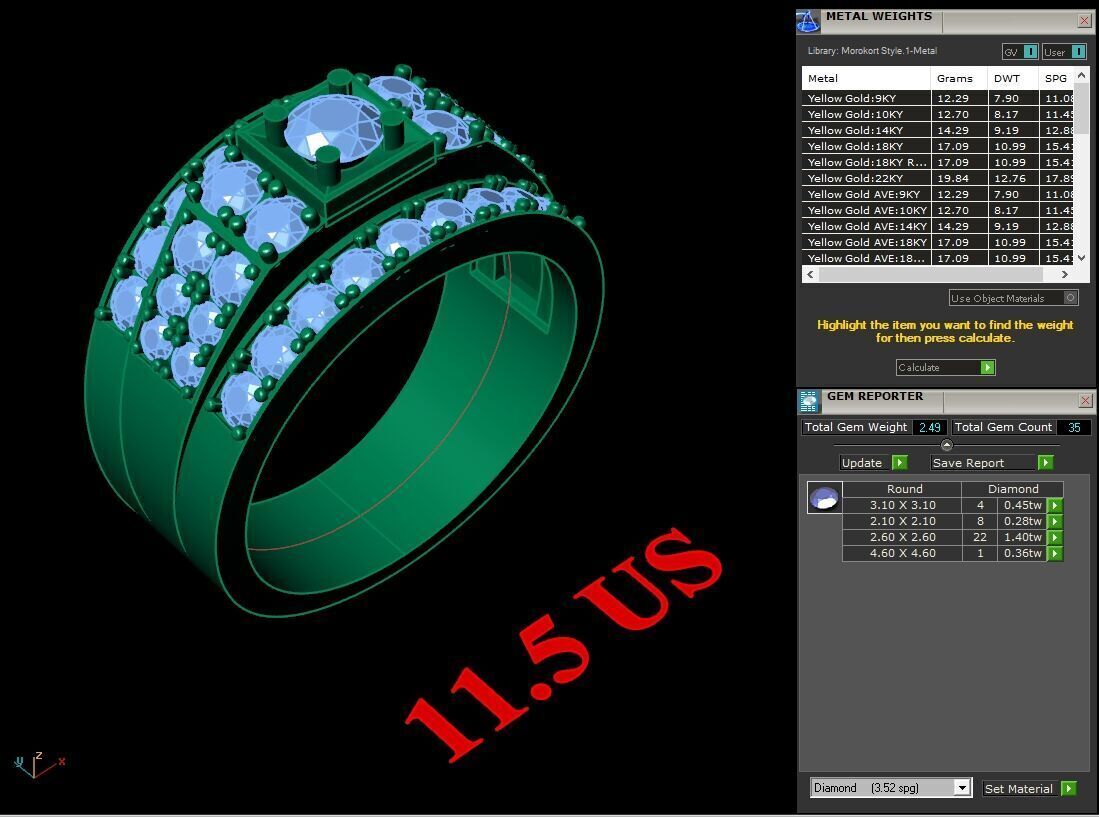Select the Yellow Gold:14KY row
Viewport: 1099px width, 817px height.
click(x=937, y=130)
